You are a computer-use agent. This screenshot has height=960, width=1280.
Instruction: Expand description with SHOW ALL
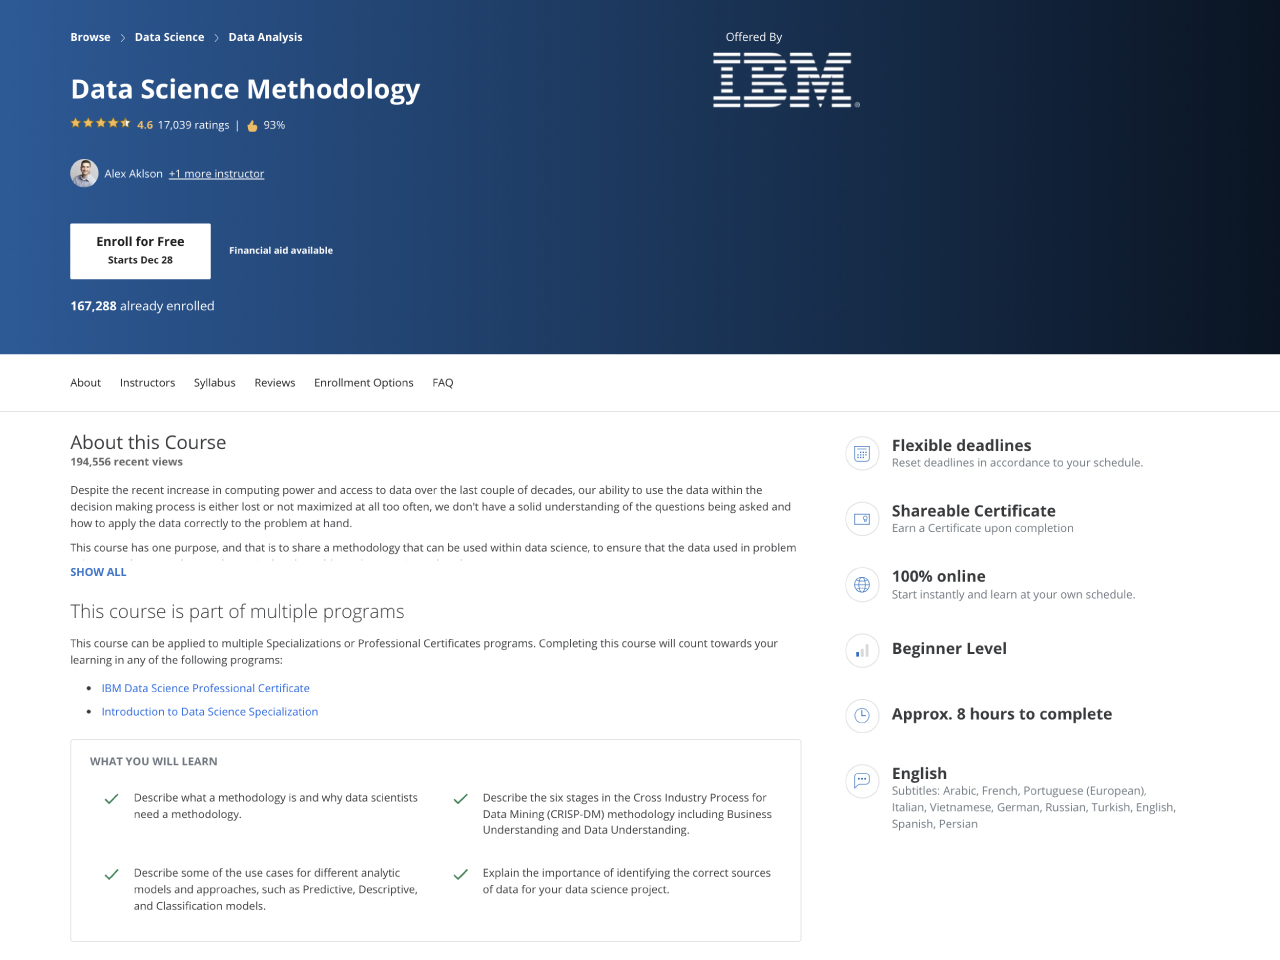click(x=98, y=572)
